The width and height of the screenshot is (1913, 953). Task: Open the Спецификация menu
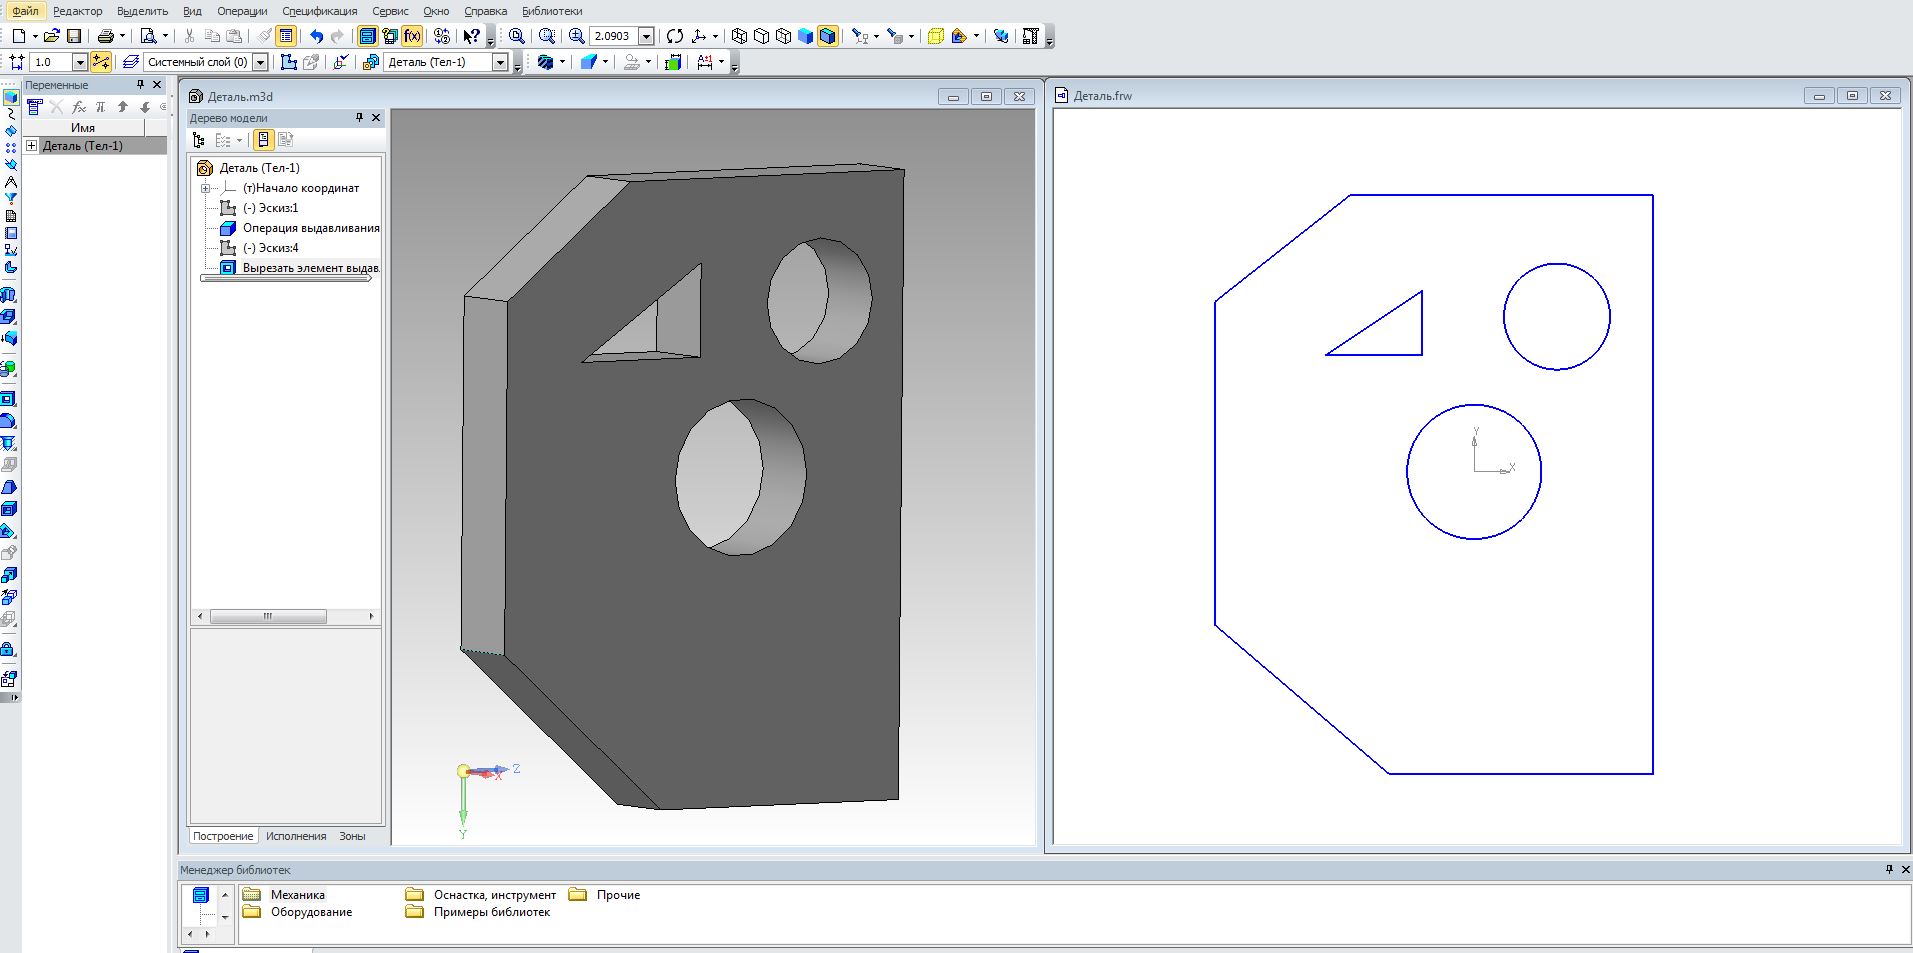tap(320, 11)
